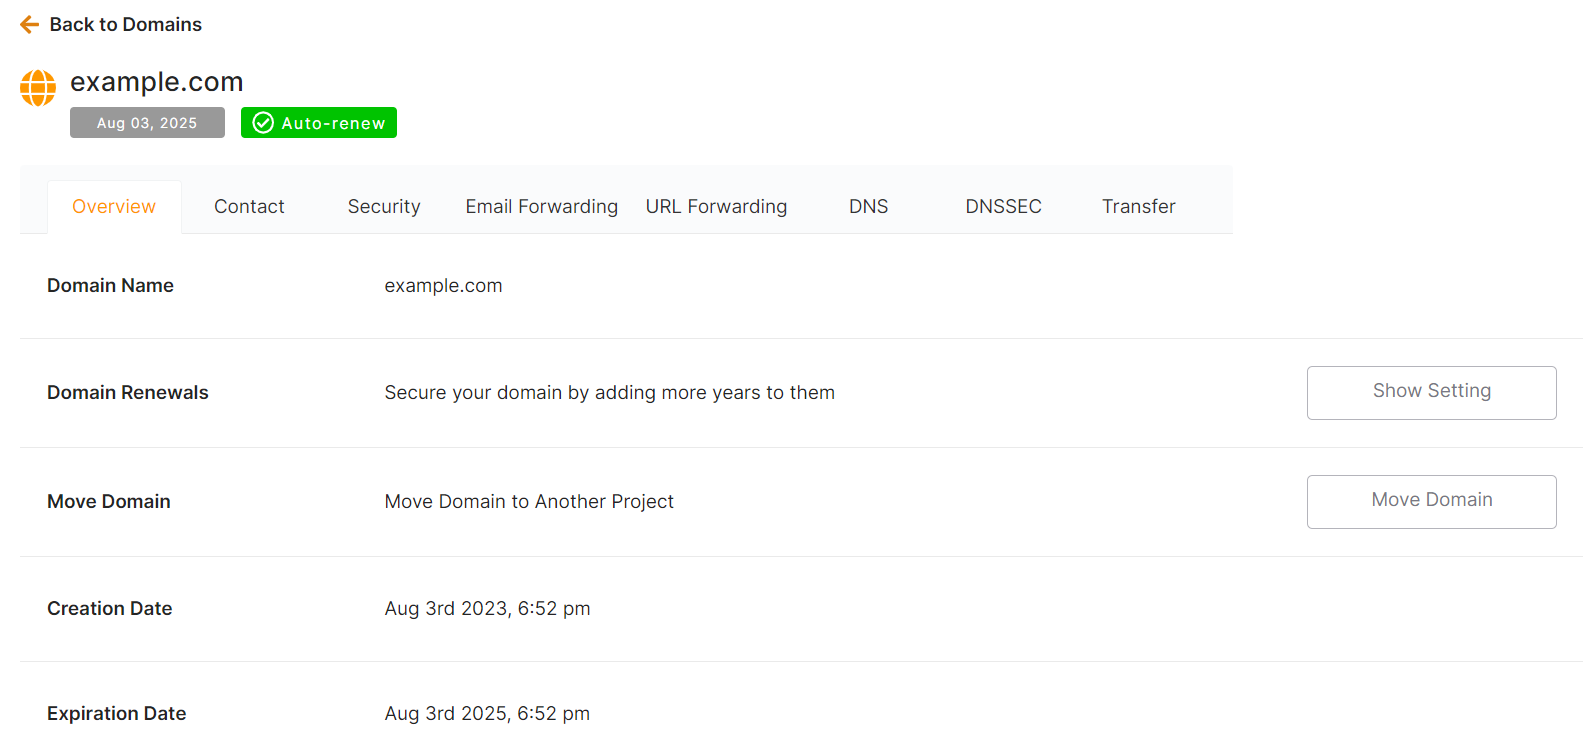Viewport: 1587px width, 750px height.
Task: Go back via the Back to Domains link
Action: point(125,25)
